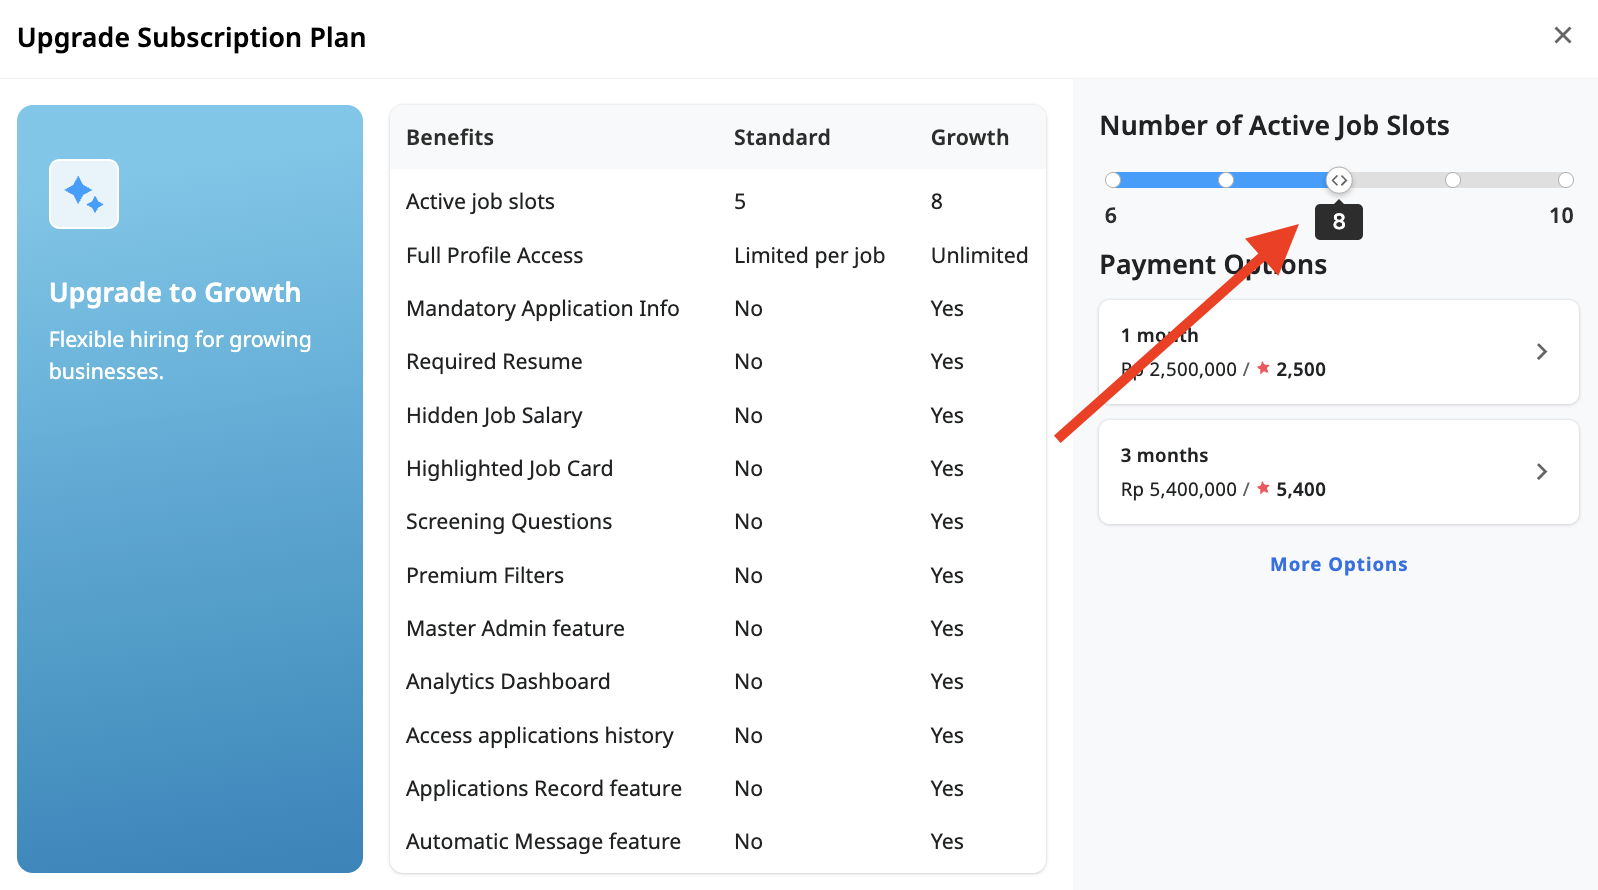Set the job slots slider to 10
Image resolution: width=1598 pixels, height=890 pixels.
(x=1566, y=180)
